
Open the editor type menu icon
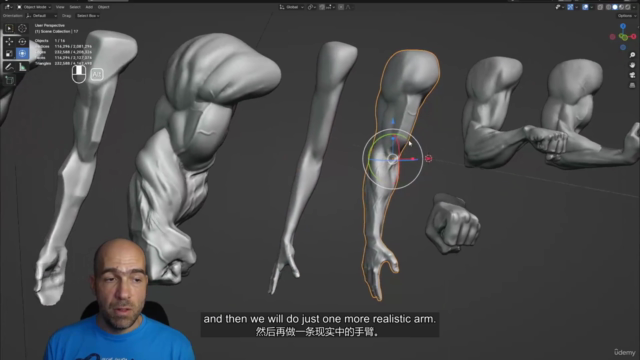(x=8, y=7)
